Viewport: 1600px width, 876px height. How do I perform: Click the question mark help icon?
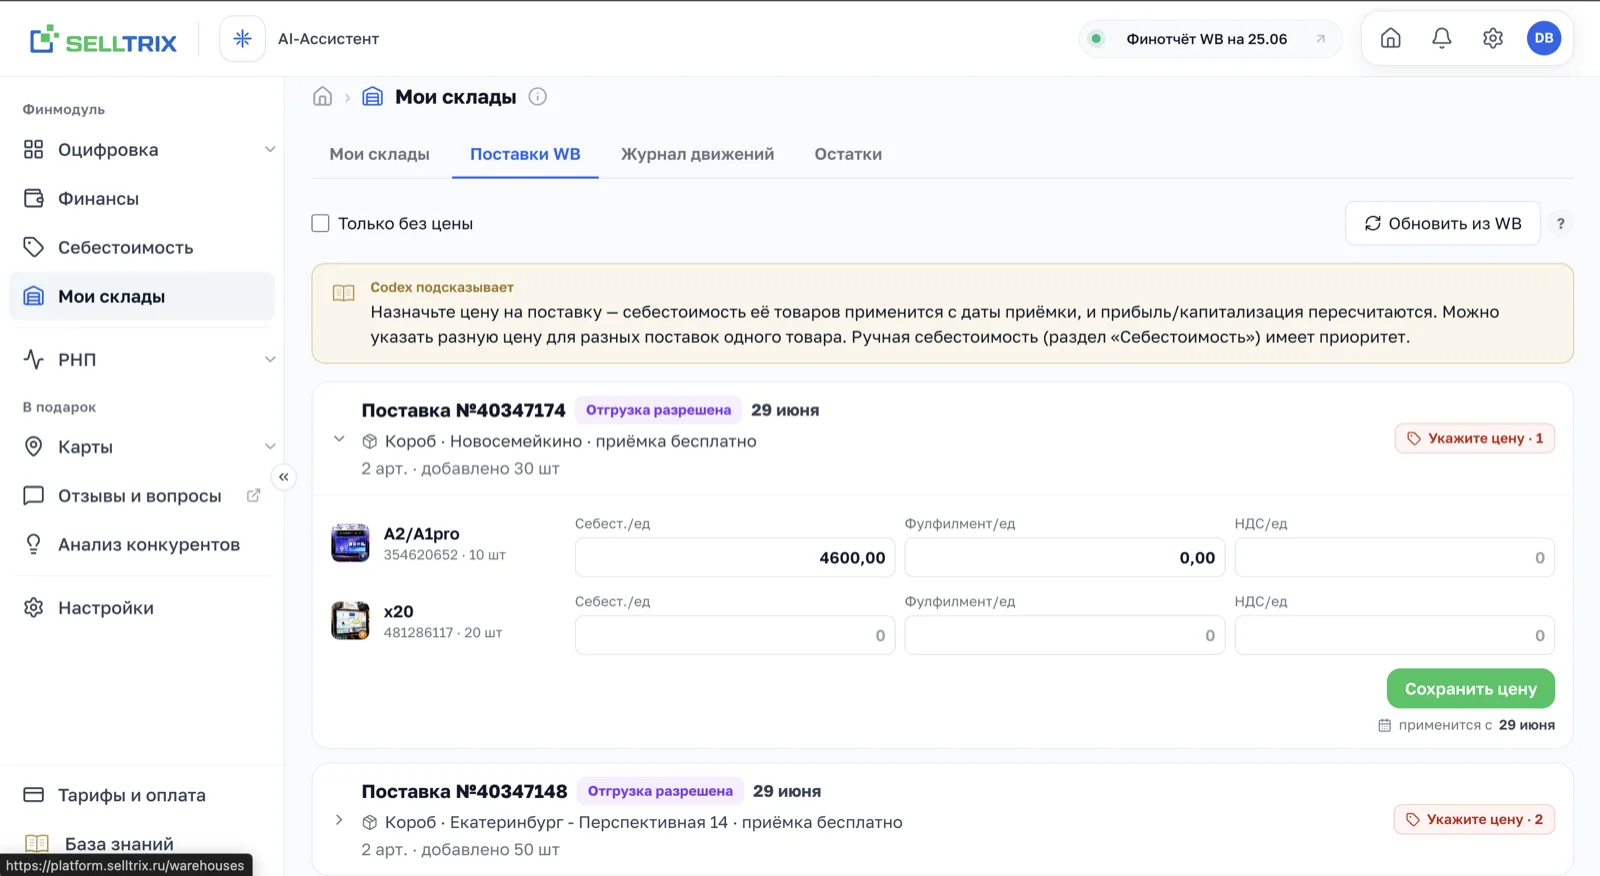1560,224
